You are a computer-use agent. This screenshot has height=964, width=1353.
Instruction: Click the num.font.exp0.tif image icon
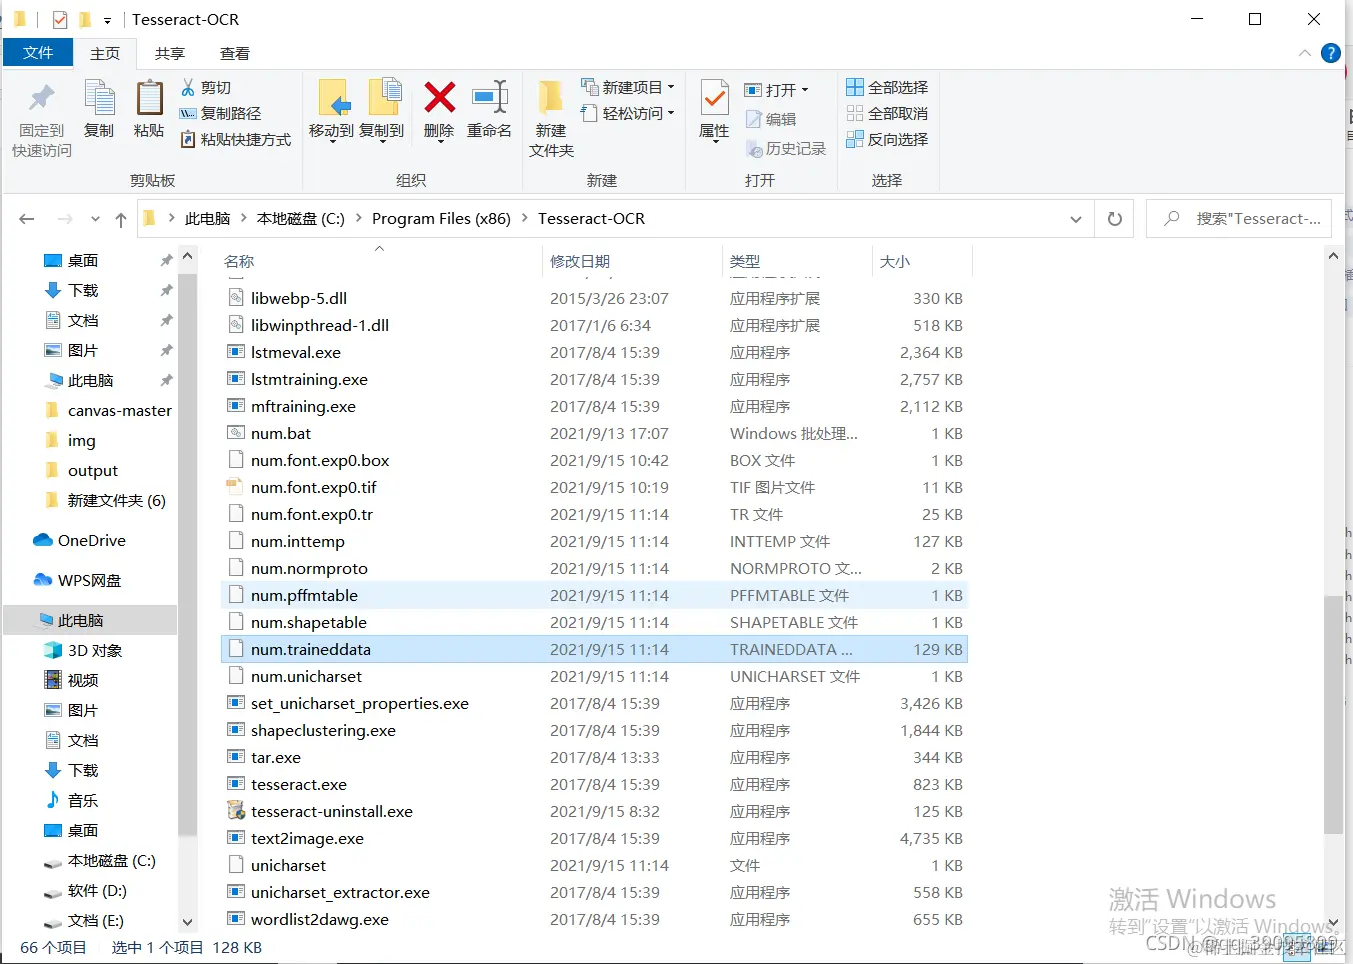point(236,488)
